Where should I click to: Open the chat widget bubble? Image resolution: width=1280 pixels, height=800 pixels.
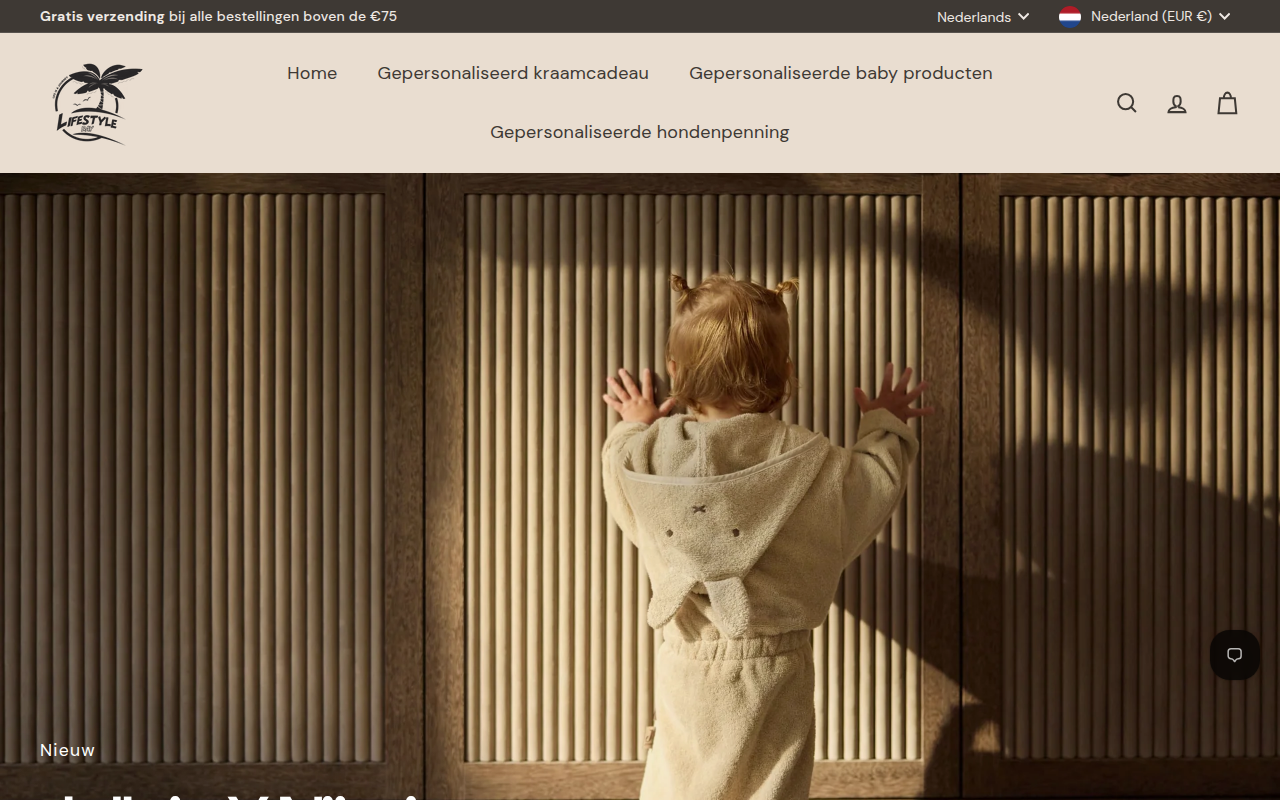(x=1235, y=655)
